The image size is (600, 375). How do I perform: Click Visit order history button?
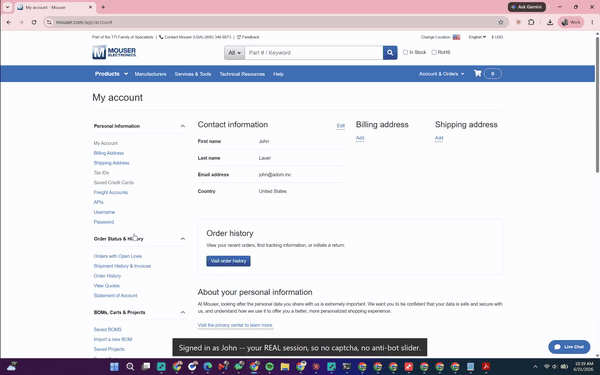(x=228, y=261)
